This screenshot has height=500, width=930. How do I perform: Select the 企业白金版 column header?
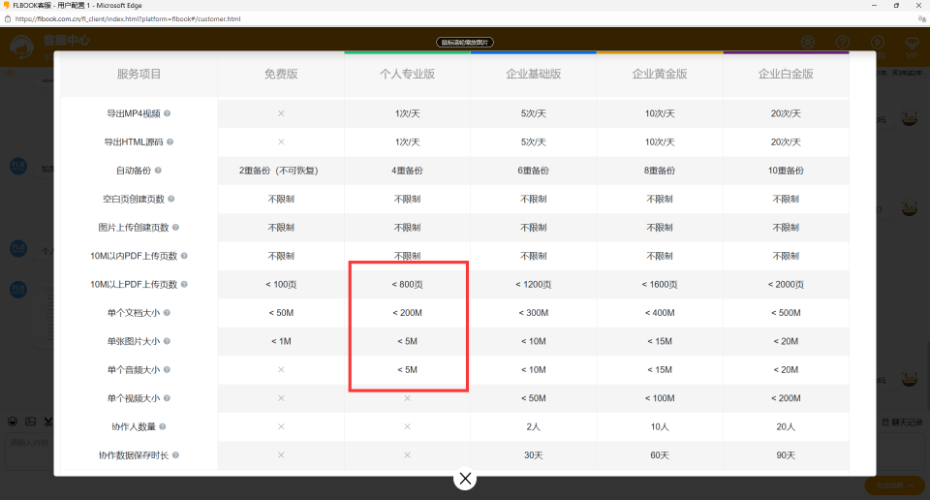click(x=785, y=74)
